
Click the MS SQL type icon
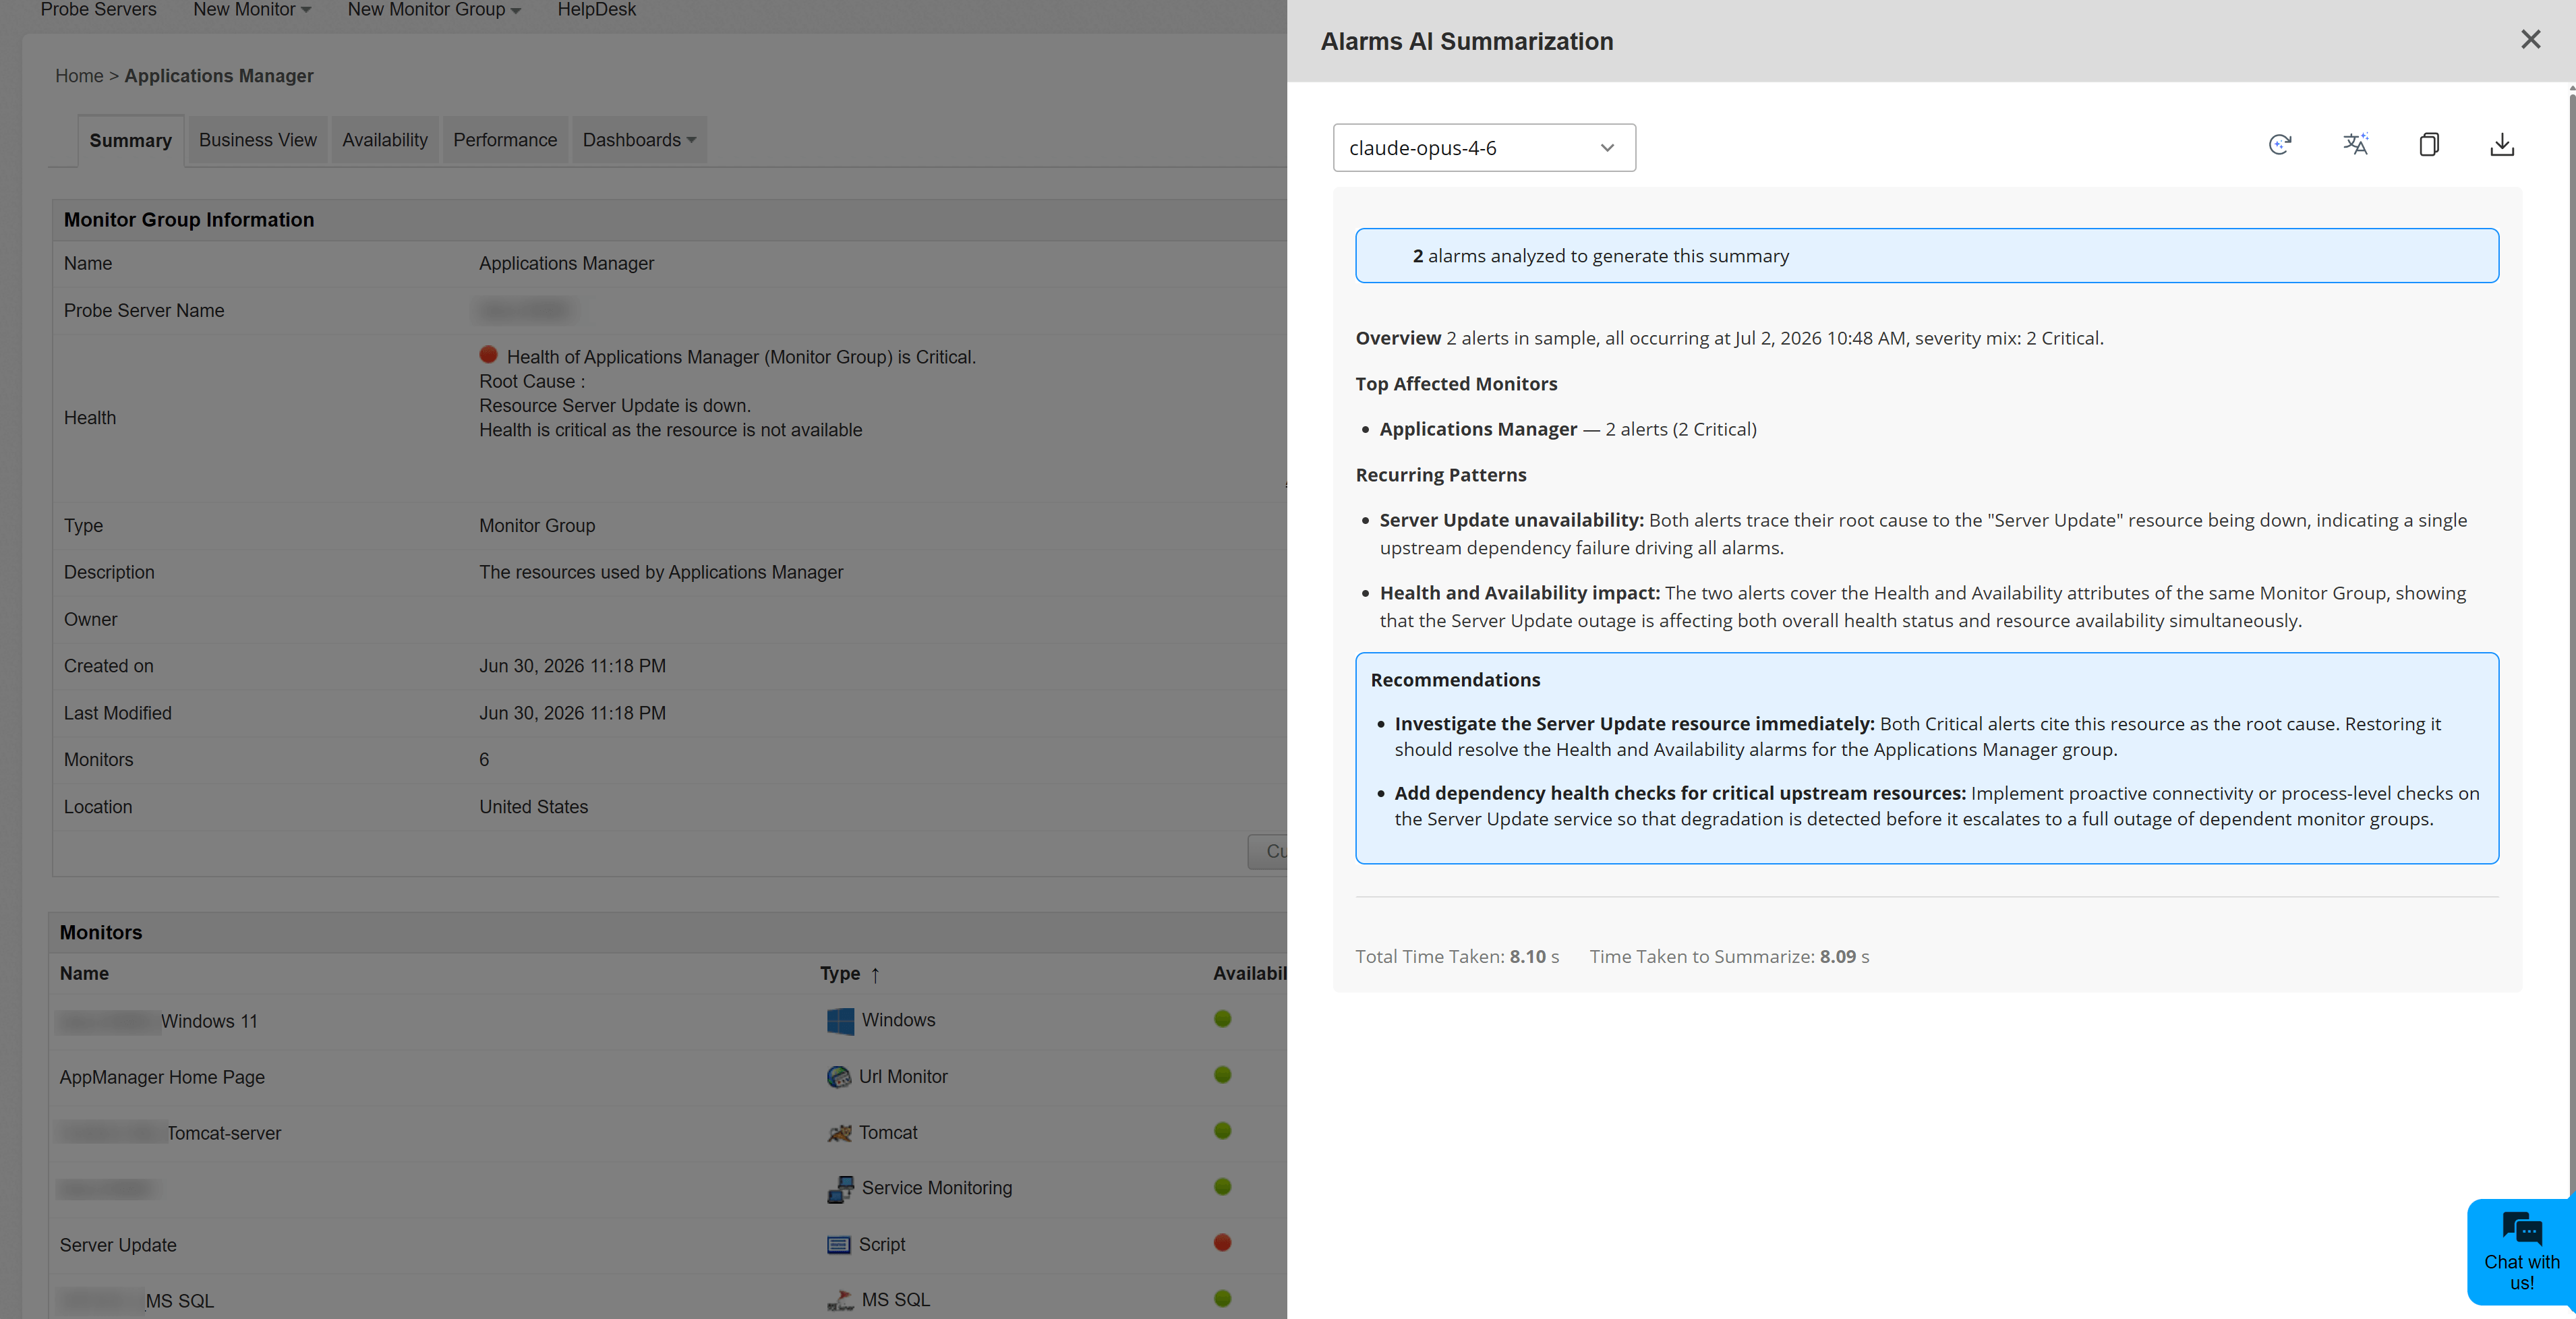click(x=840, y=1300)
